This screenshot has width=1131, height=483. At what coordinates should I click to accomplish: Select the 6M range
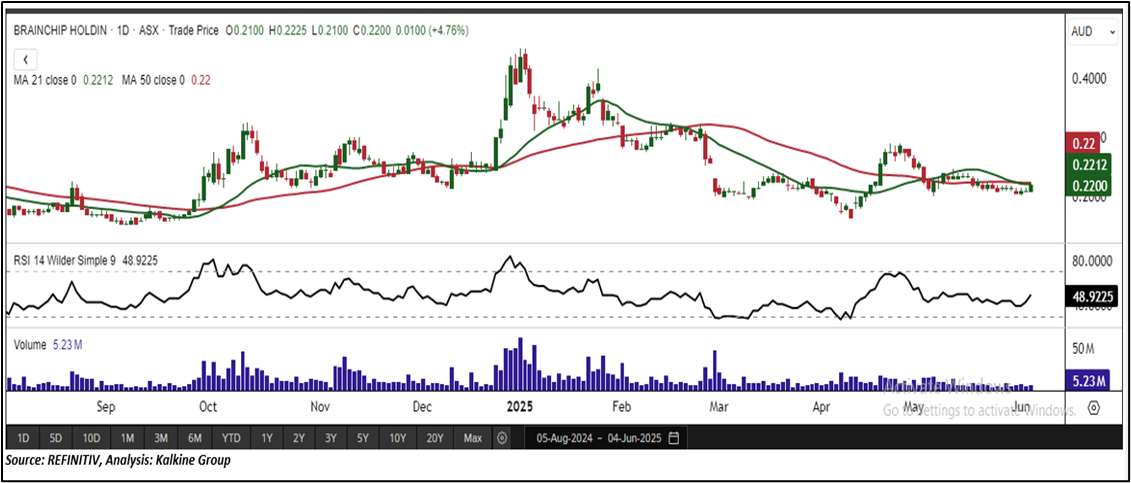tap(195, 438)
